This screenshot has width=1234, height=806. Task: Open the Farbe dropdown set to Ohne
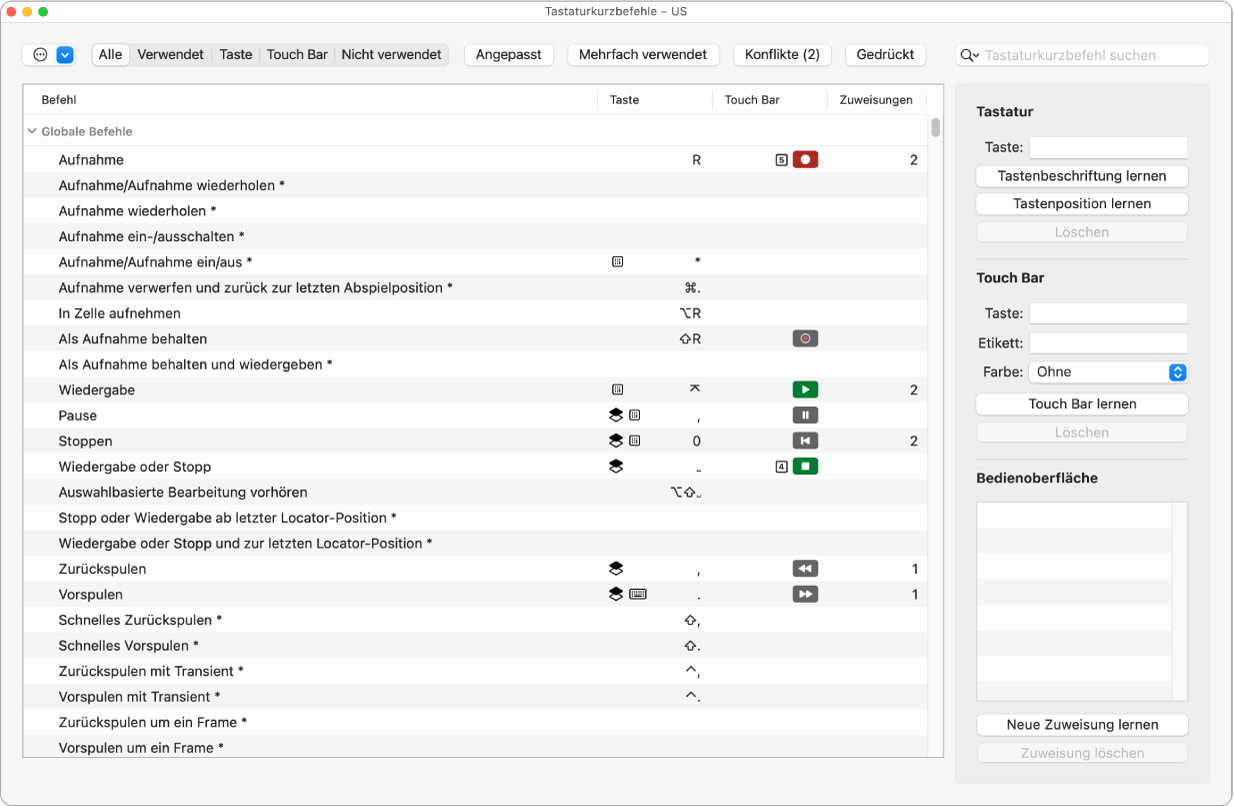click(x=1107, y=372)
